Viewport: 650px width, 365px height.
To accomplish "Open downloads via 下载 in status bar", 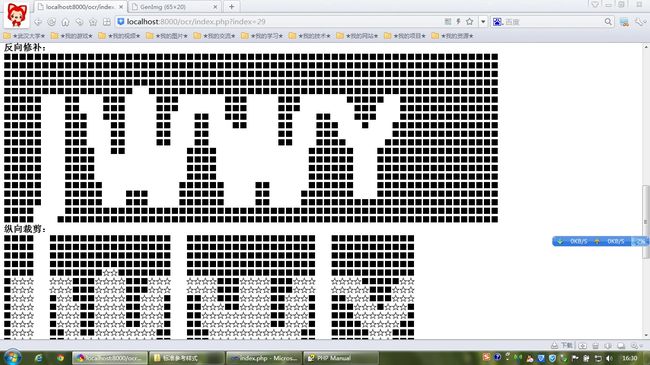I will (562, 345).
